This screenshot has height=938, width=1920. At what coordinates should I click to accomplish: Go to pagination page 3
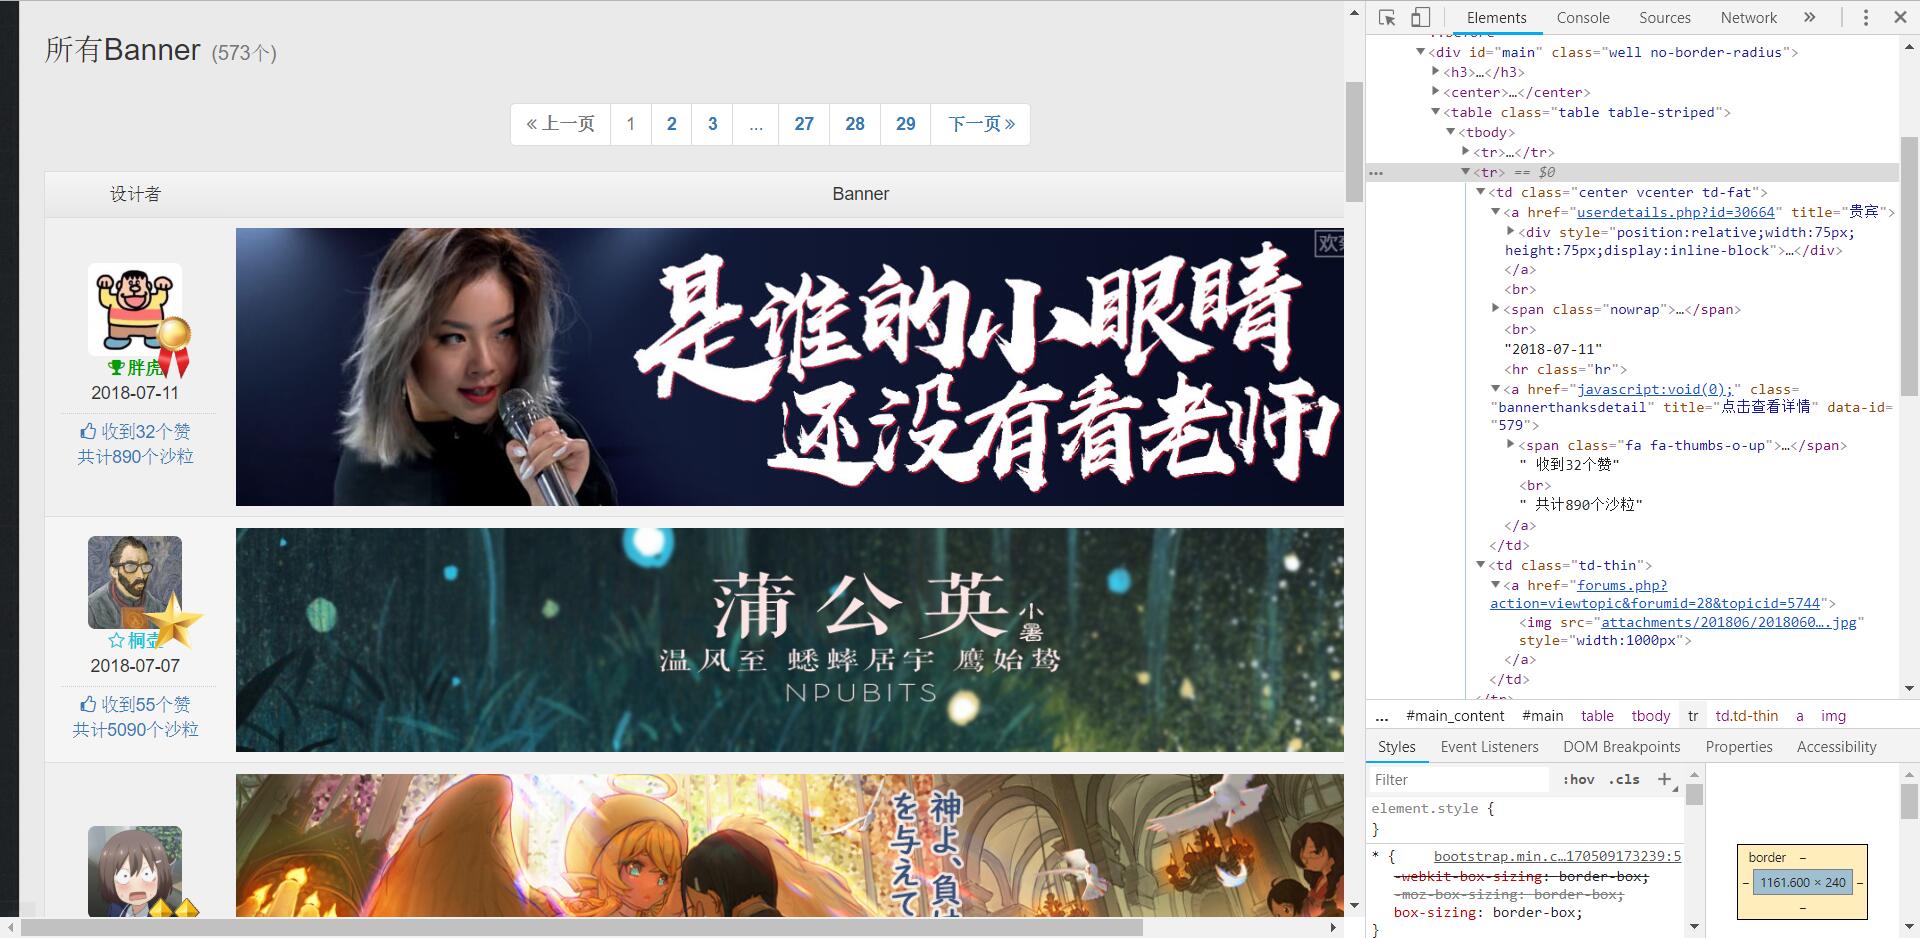pyautogui.click(x=713, y=124)
